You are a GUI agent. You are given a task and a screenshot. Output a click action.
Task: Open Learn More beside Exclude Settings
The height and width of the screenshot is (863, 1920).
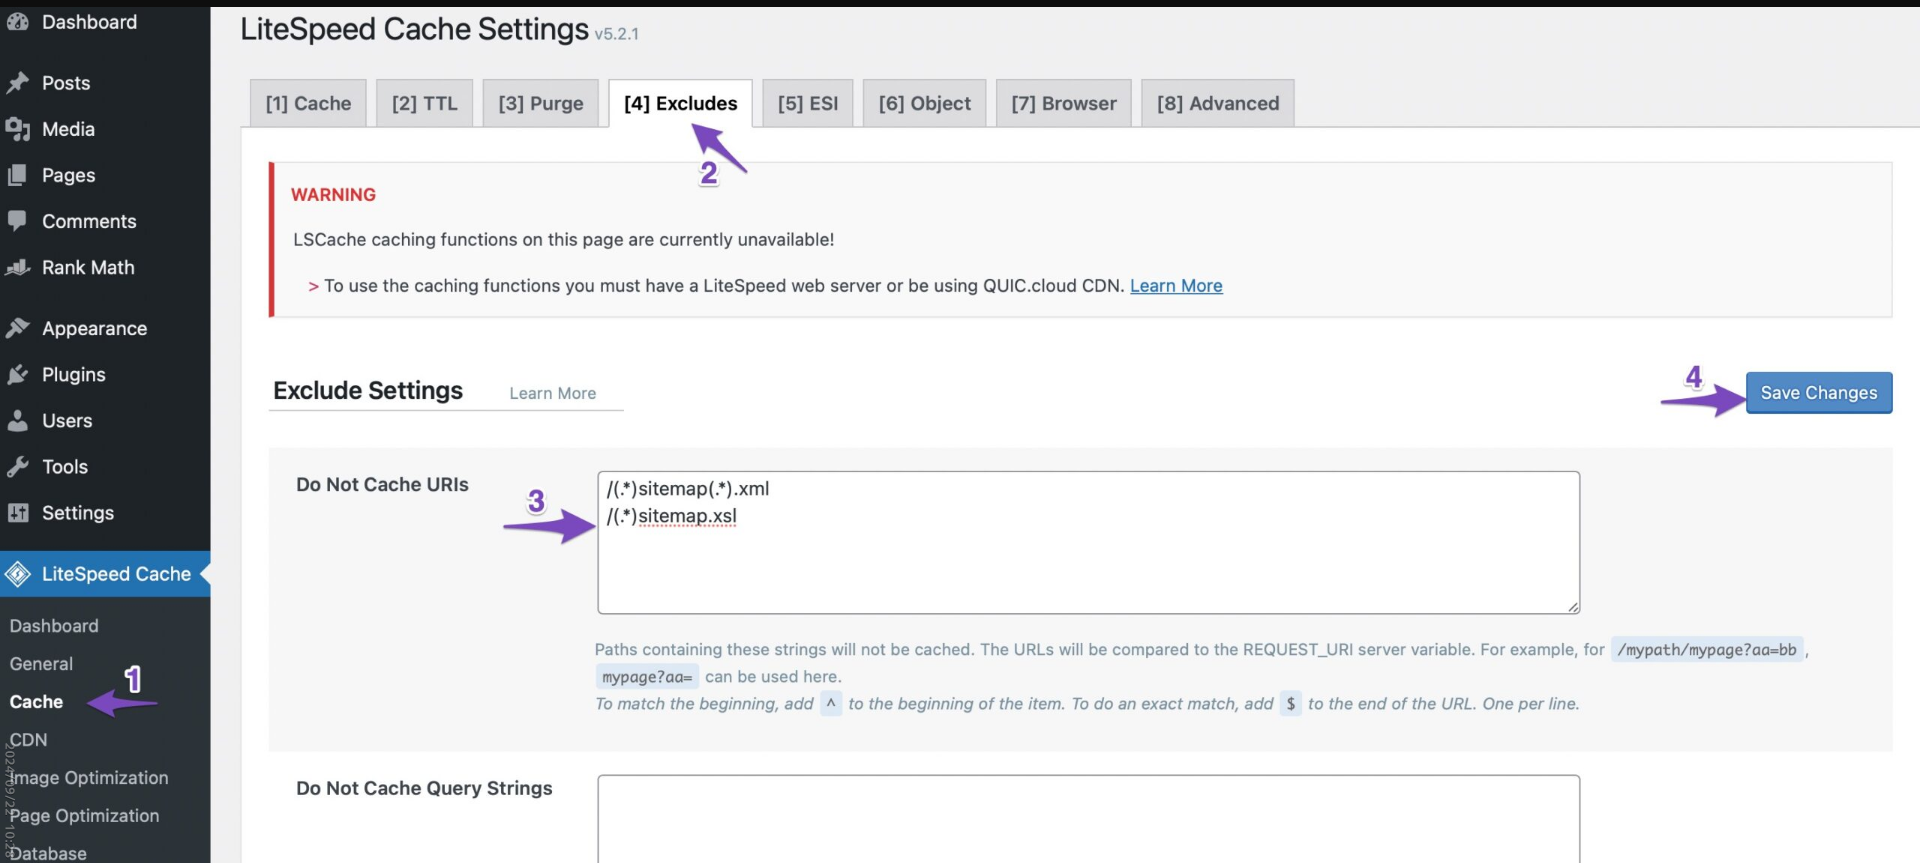click(x=553, y=393)
